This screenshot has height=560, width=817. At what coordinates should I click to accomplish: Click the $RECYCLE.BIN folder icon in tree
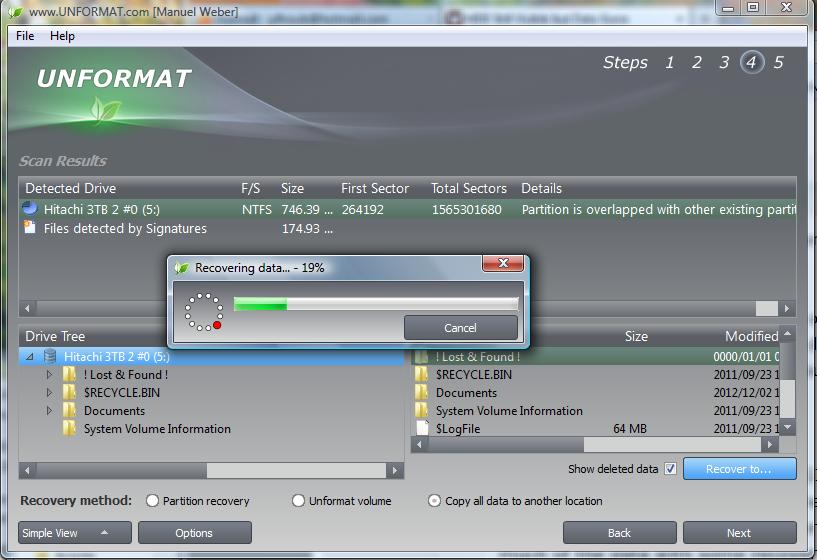(69, 392)
